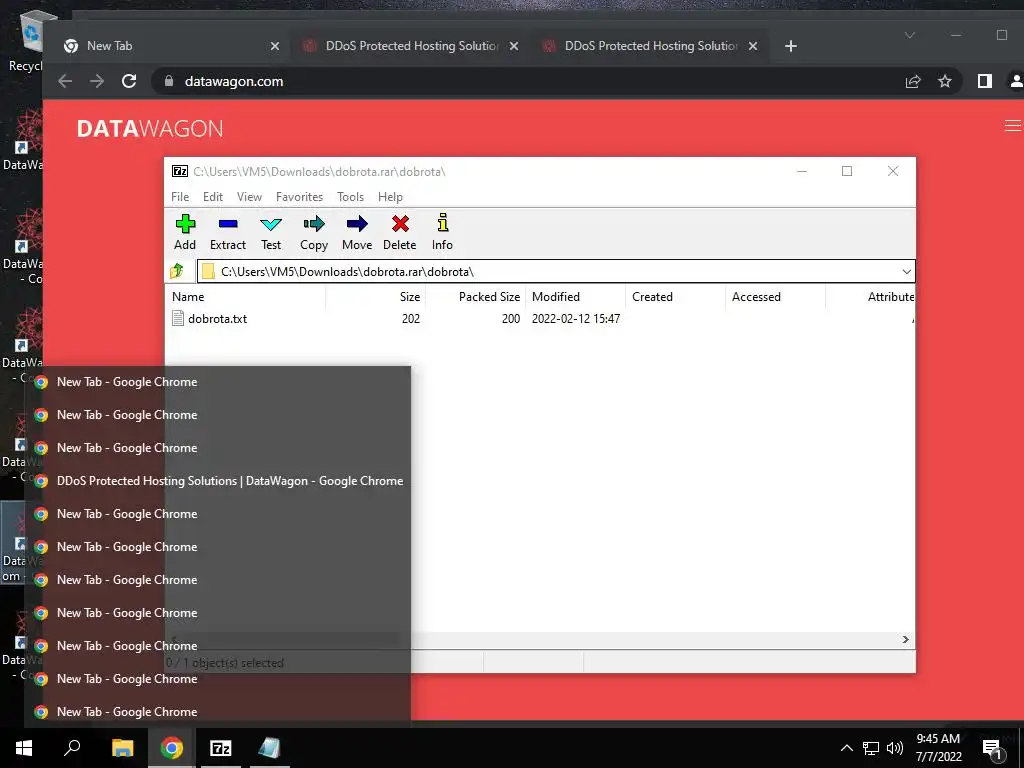Select the Move tool in 7-Zip

[x=357, y=232]
